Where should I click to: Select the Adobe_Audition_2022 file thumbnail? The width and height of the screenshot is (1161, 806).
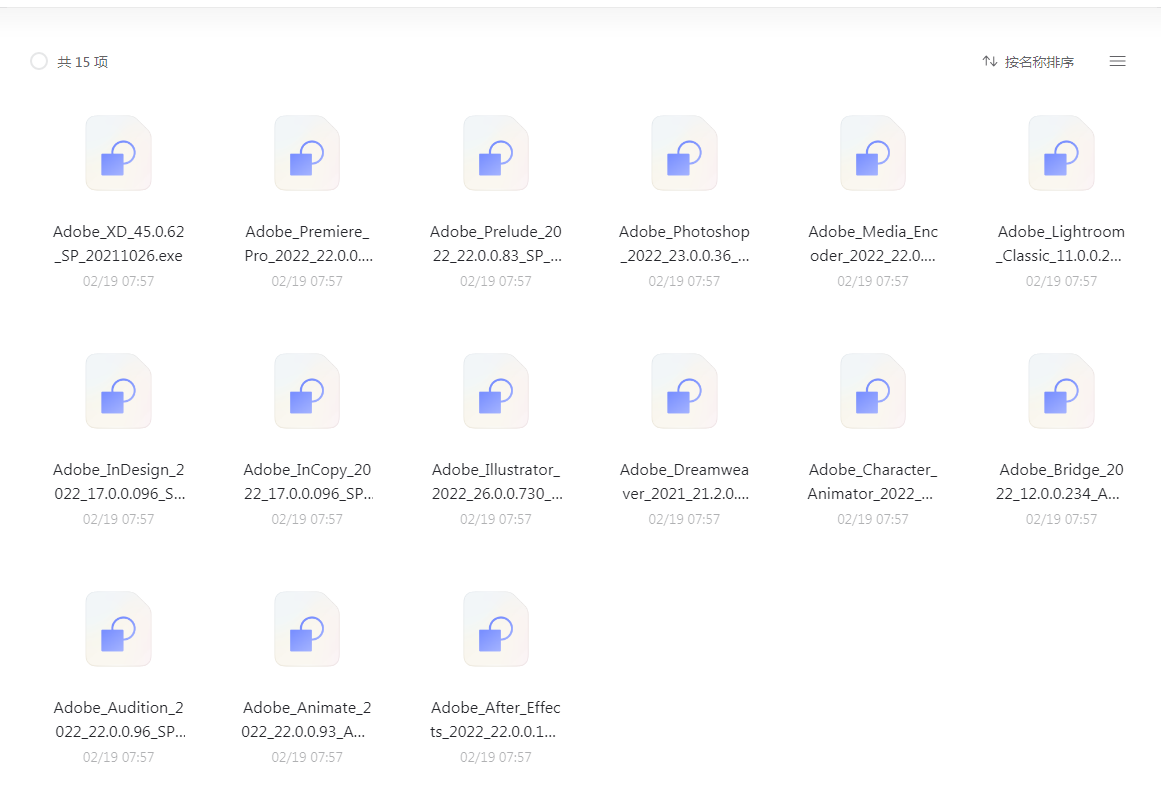coord(118,630)
